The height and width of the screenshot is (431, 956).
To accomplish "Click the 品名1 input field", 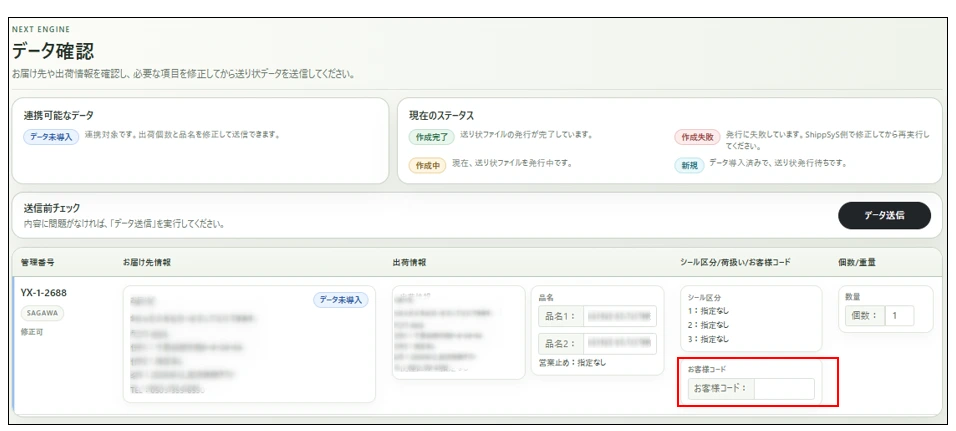I will point(619,316).
